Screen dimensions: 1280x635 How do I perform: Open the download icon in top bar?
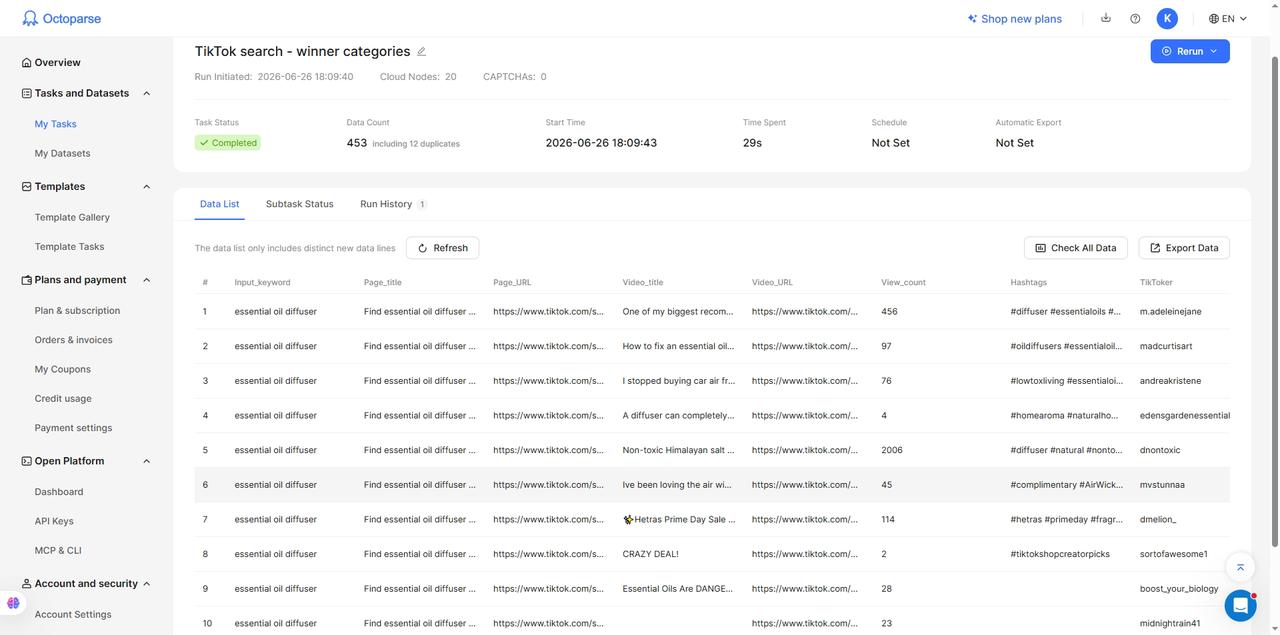[x=1106, y=18]
